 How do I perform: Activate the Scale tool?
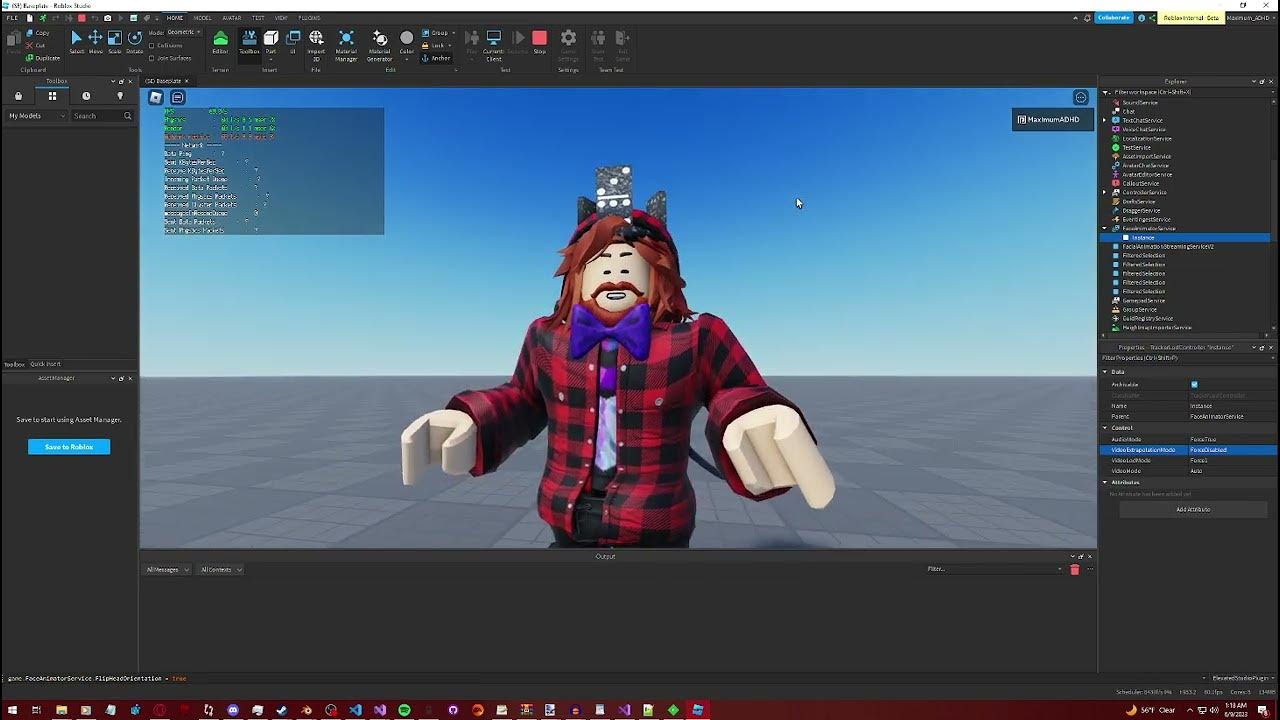pyautogui.click(x=115, y=41)
